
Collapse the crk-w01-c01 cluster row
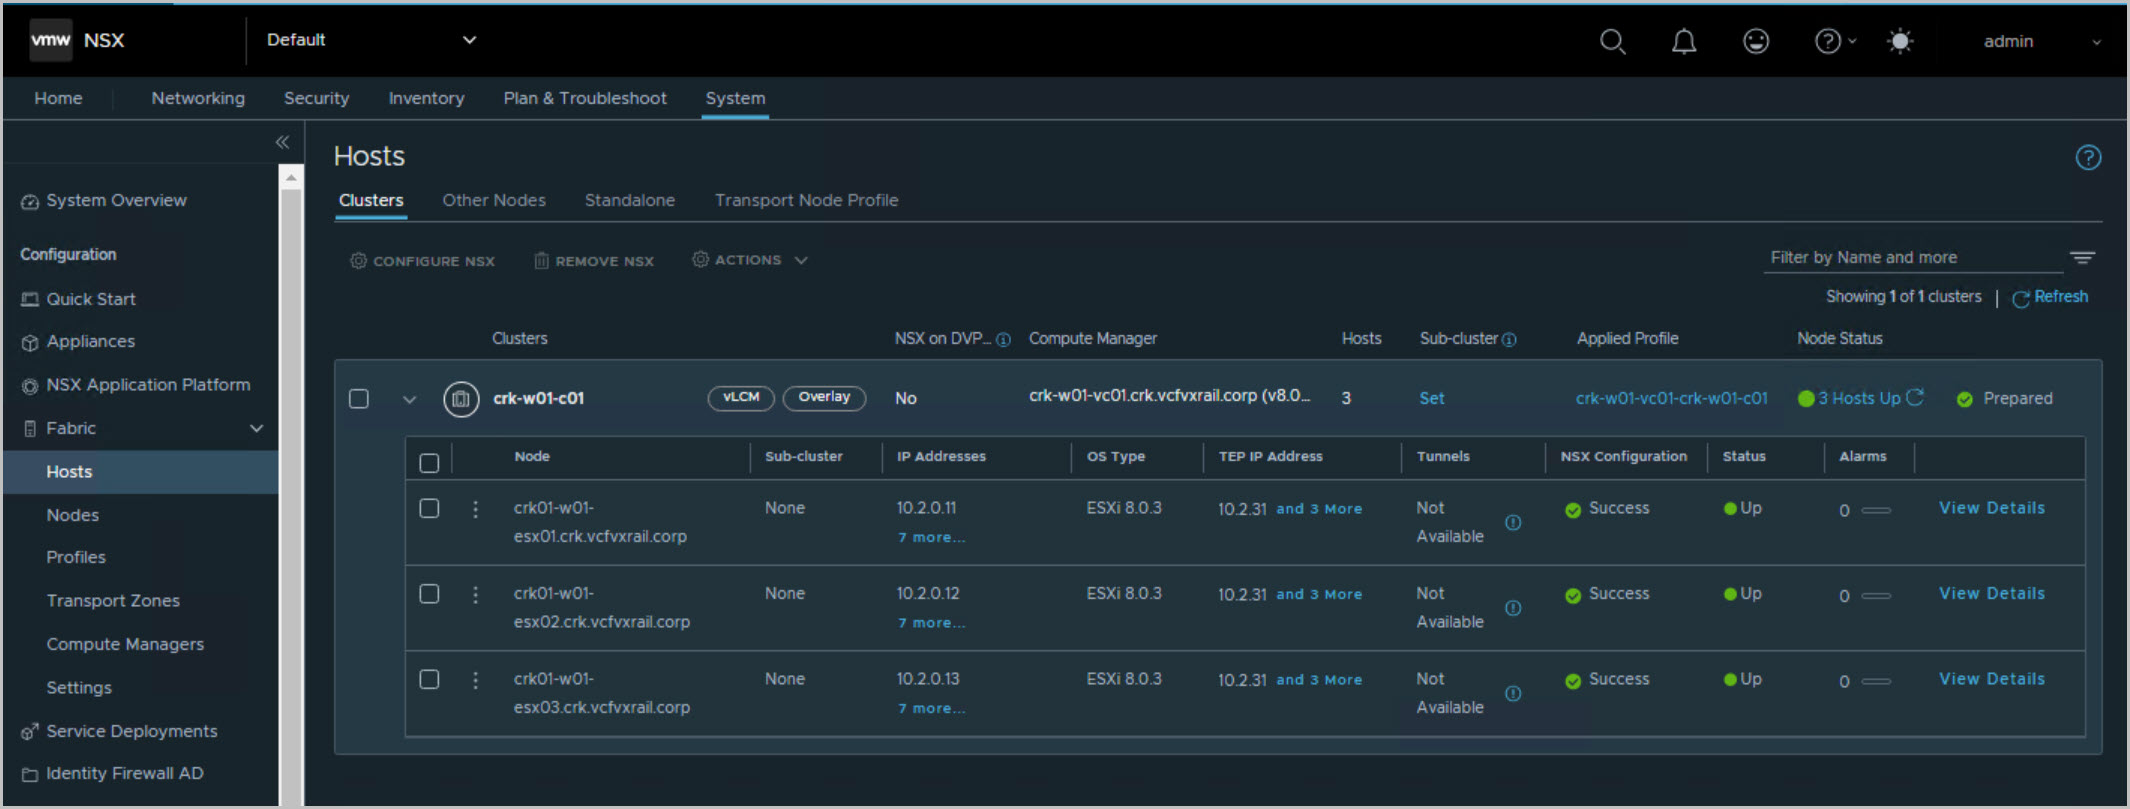[x=409, y=399]
